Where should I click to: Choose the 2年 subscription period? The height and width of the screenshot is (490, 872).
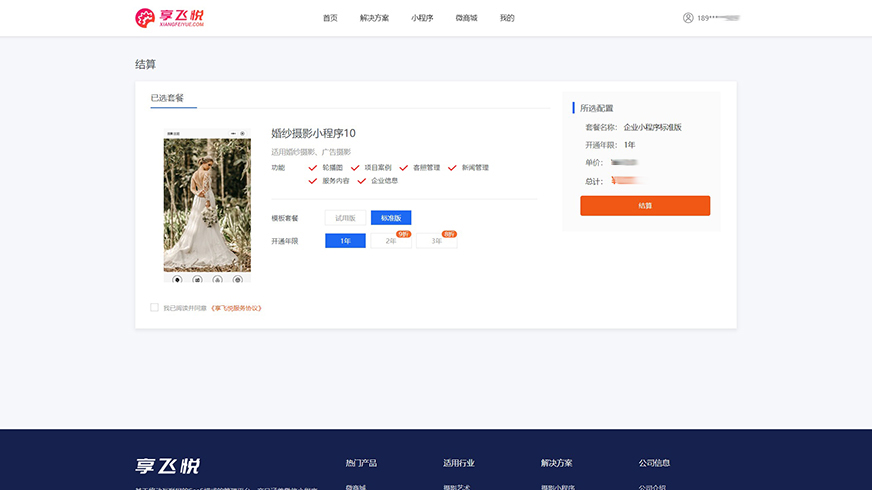pos(390,241)
